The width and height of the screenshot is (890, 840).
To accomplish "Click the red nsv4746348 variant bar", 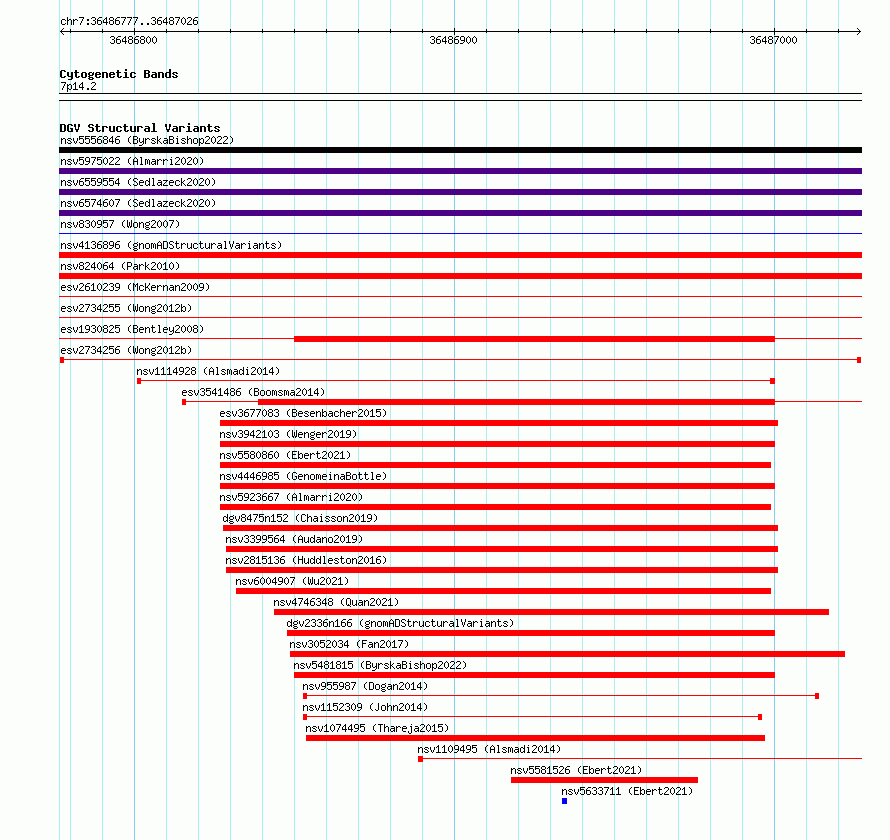I will tap(551, 612).
